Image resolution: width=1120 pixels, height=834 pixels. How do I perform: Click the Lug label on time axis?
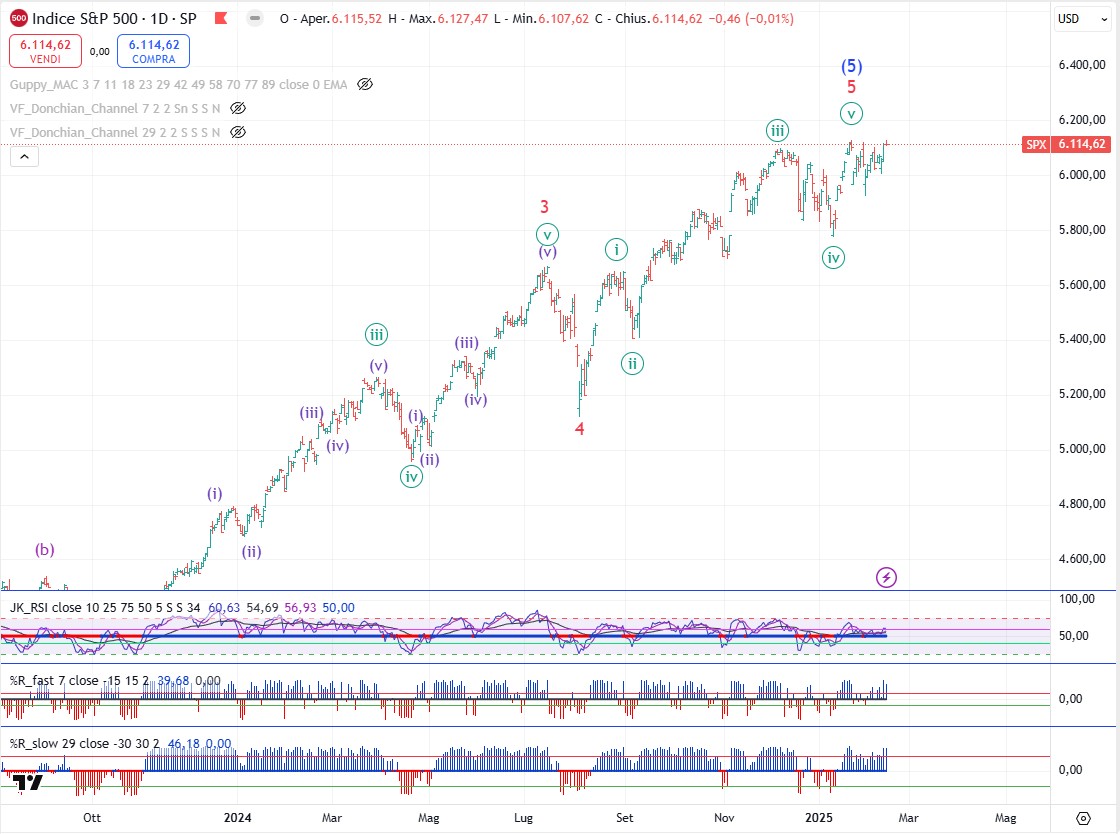pos(524,818)
